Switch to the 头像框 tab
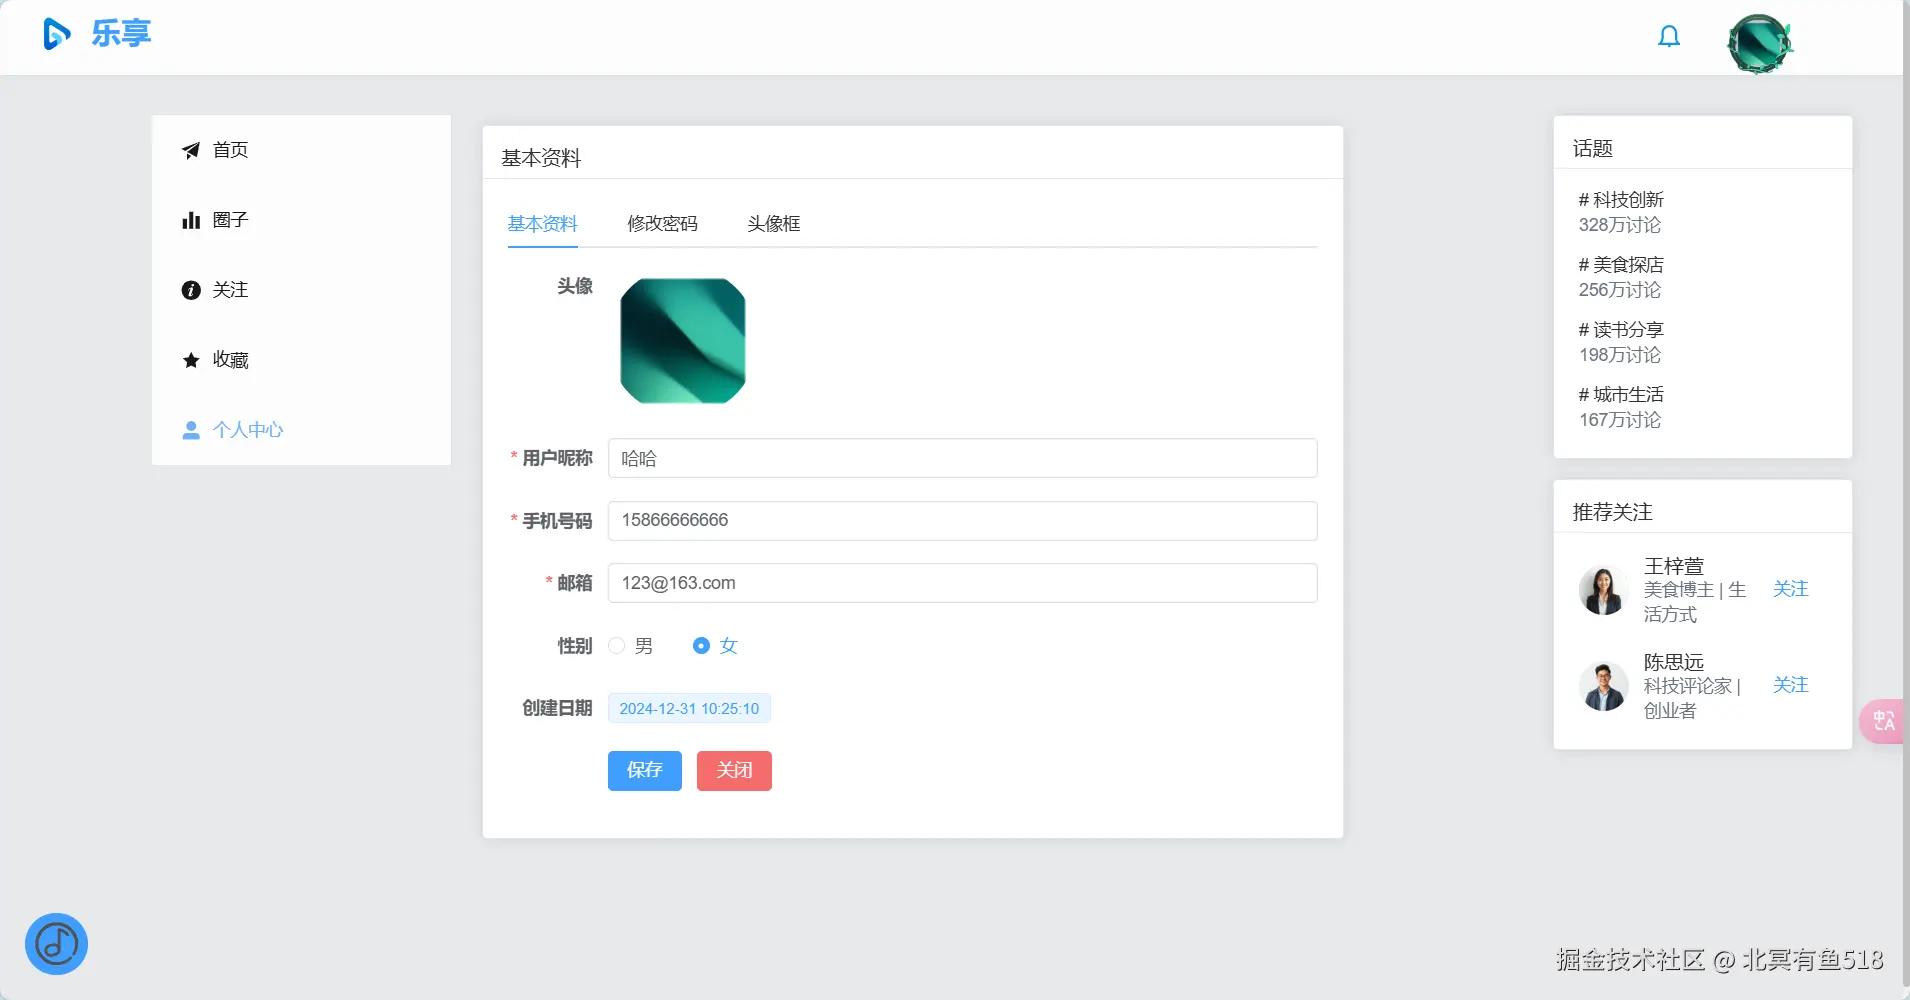The image size is (1910, 1000). click(x=773, y=224)
